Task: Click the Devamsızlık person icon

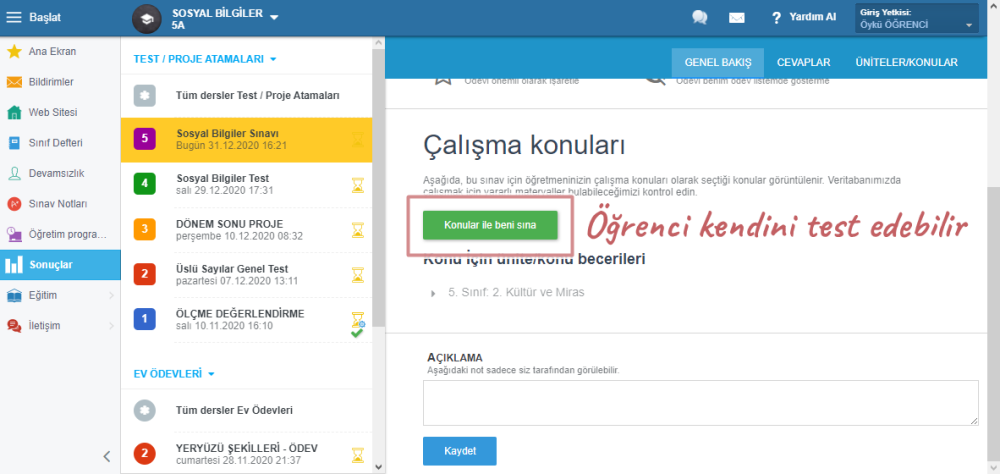Action: (14, 174)
